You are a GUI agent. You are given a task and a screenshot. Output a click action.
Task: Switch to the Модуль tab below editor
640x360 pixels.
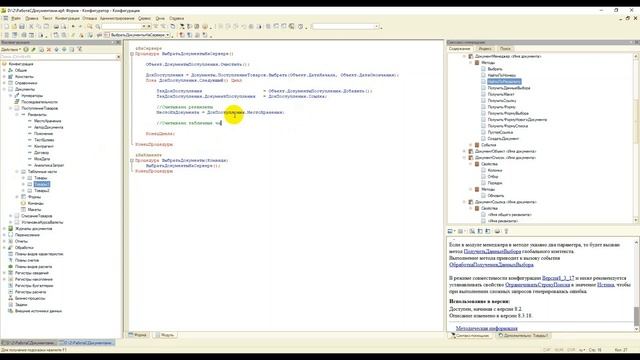pyautogui.click(x=165, y=335)
